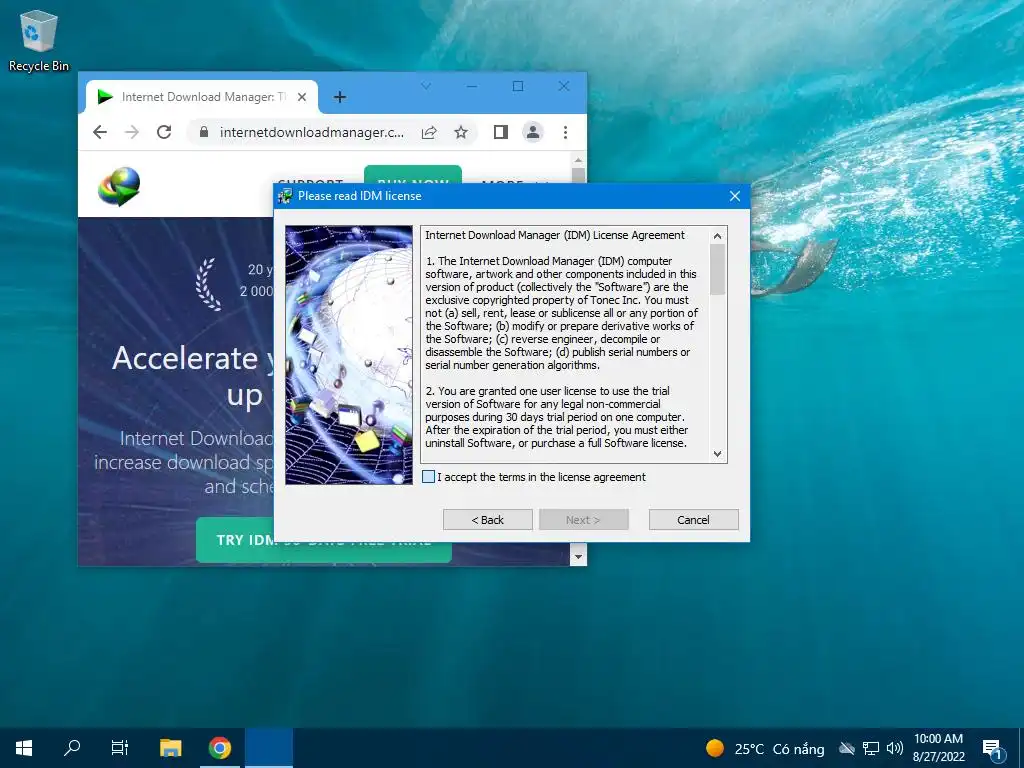Image resolution: width=1024 pixels, height=768 pixels.
Task: Open a new Chrome tab
Action: click(340, 97)
